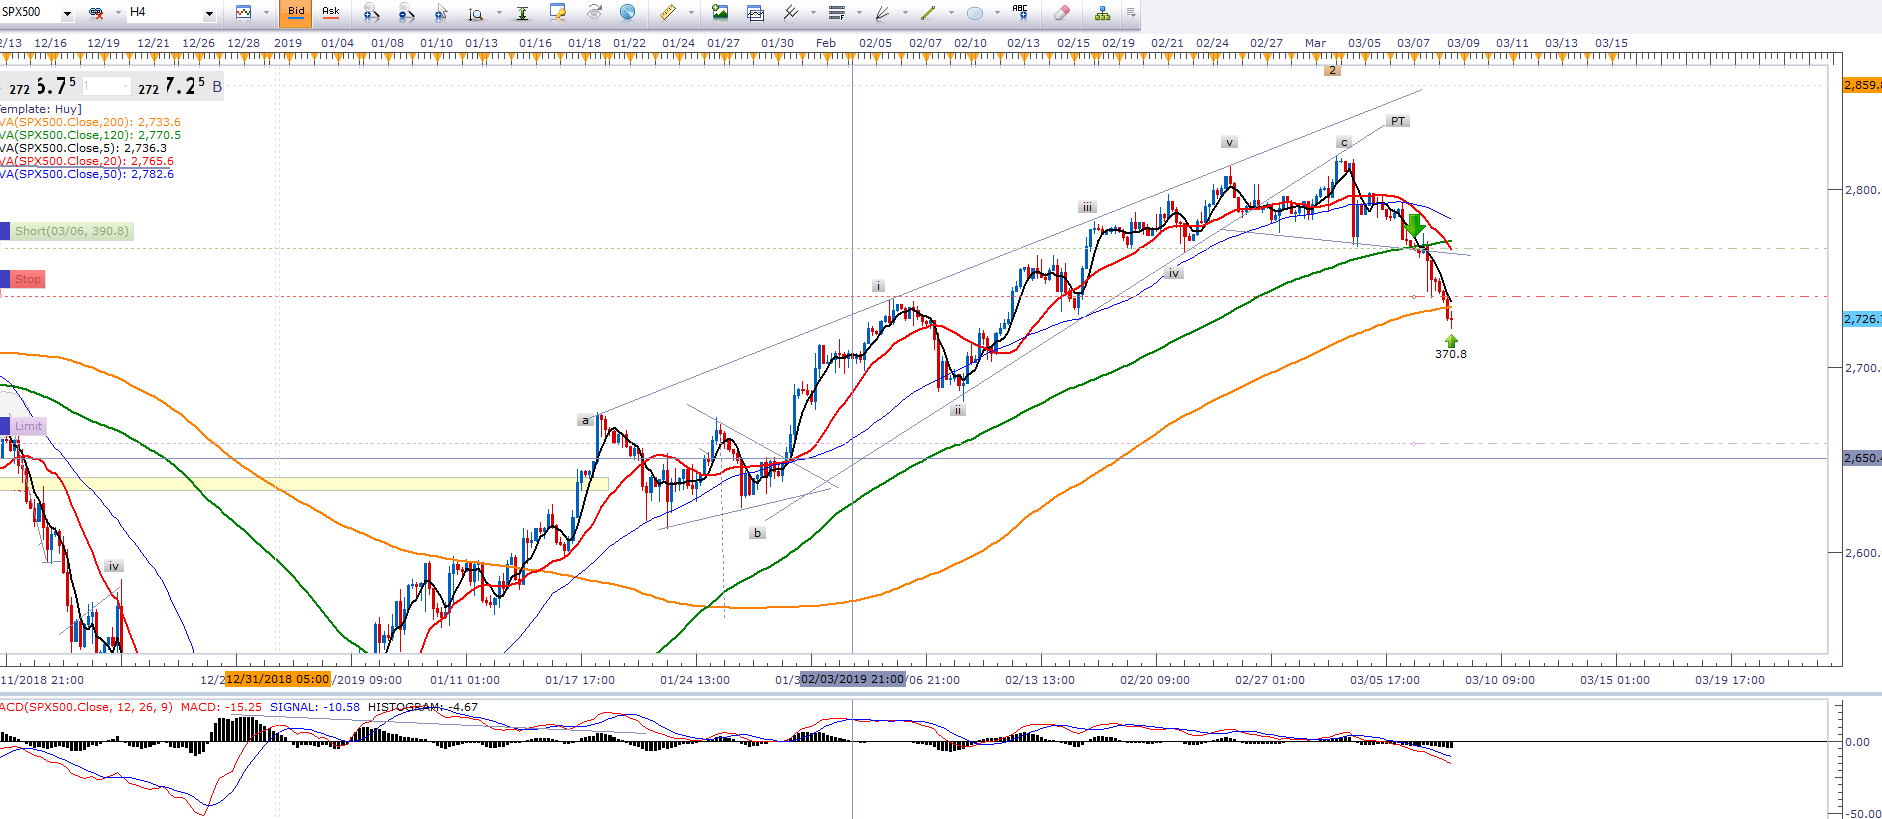
Task: Click the 370.8 arrow marker on chart
Action: (1451, 342)
